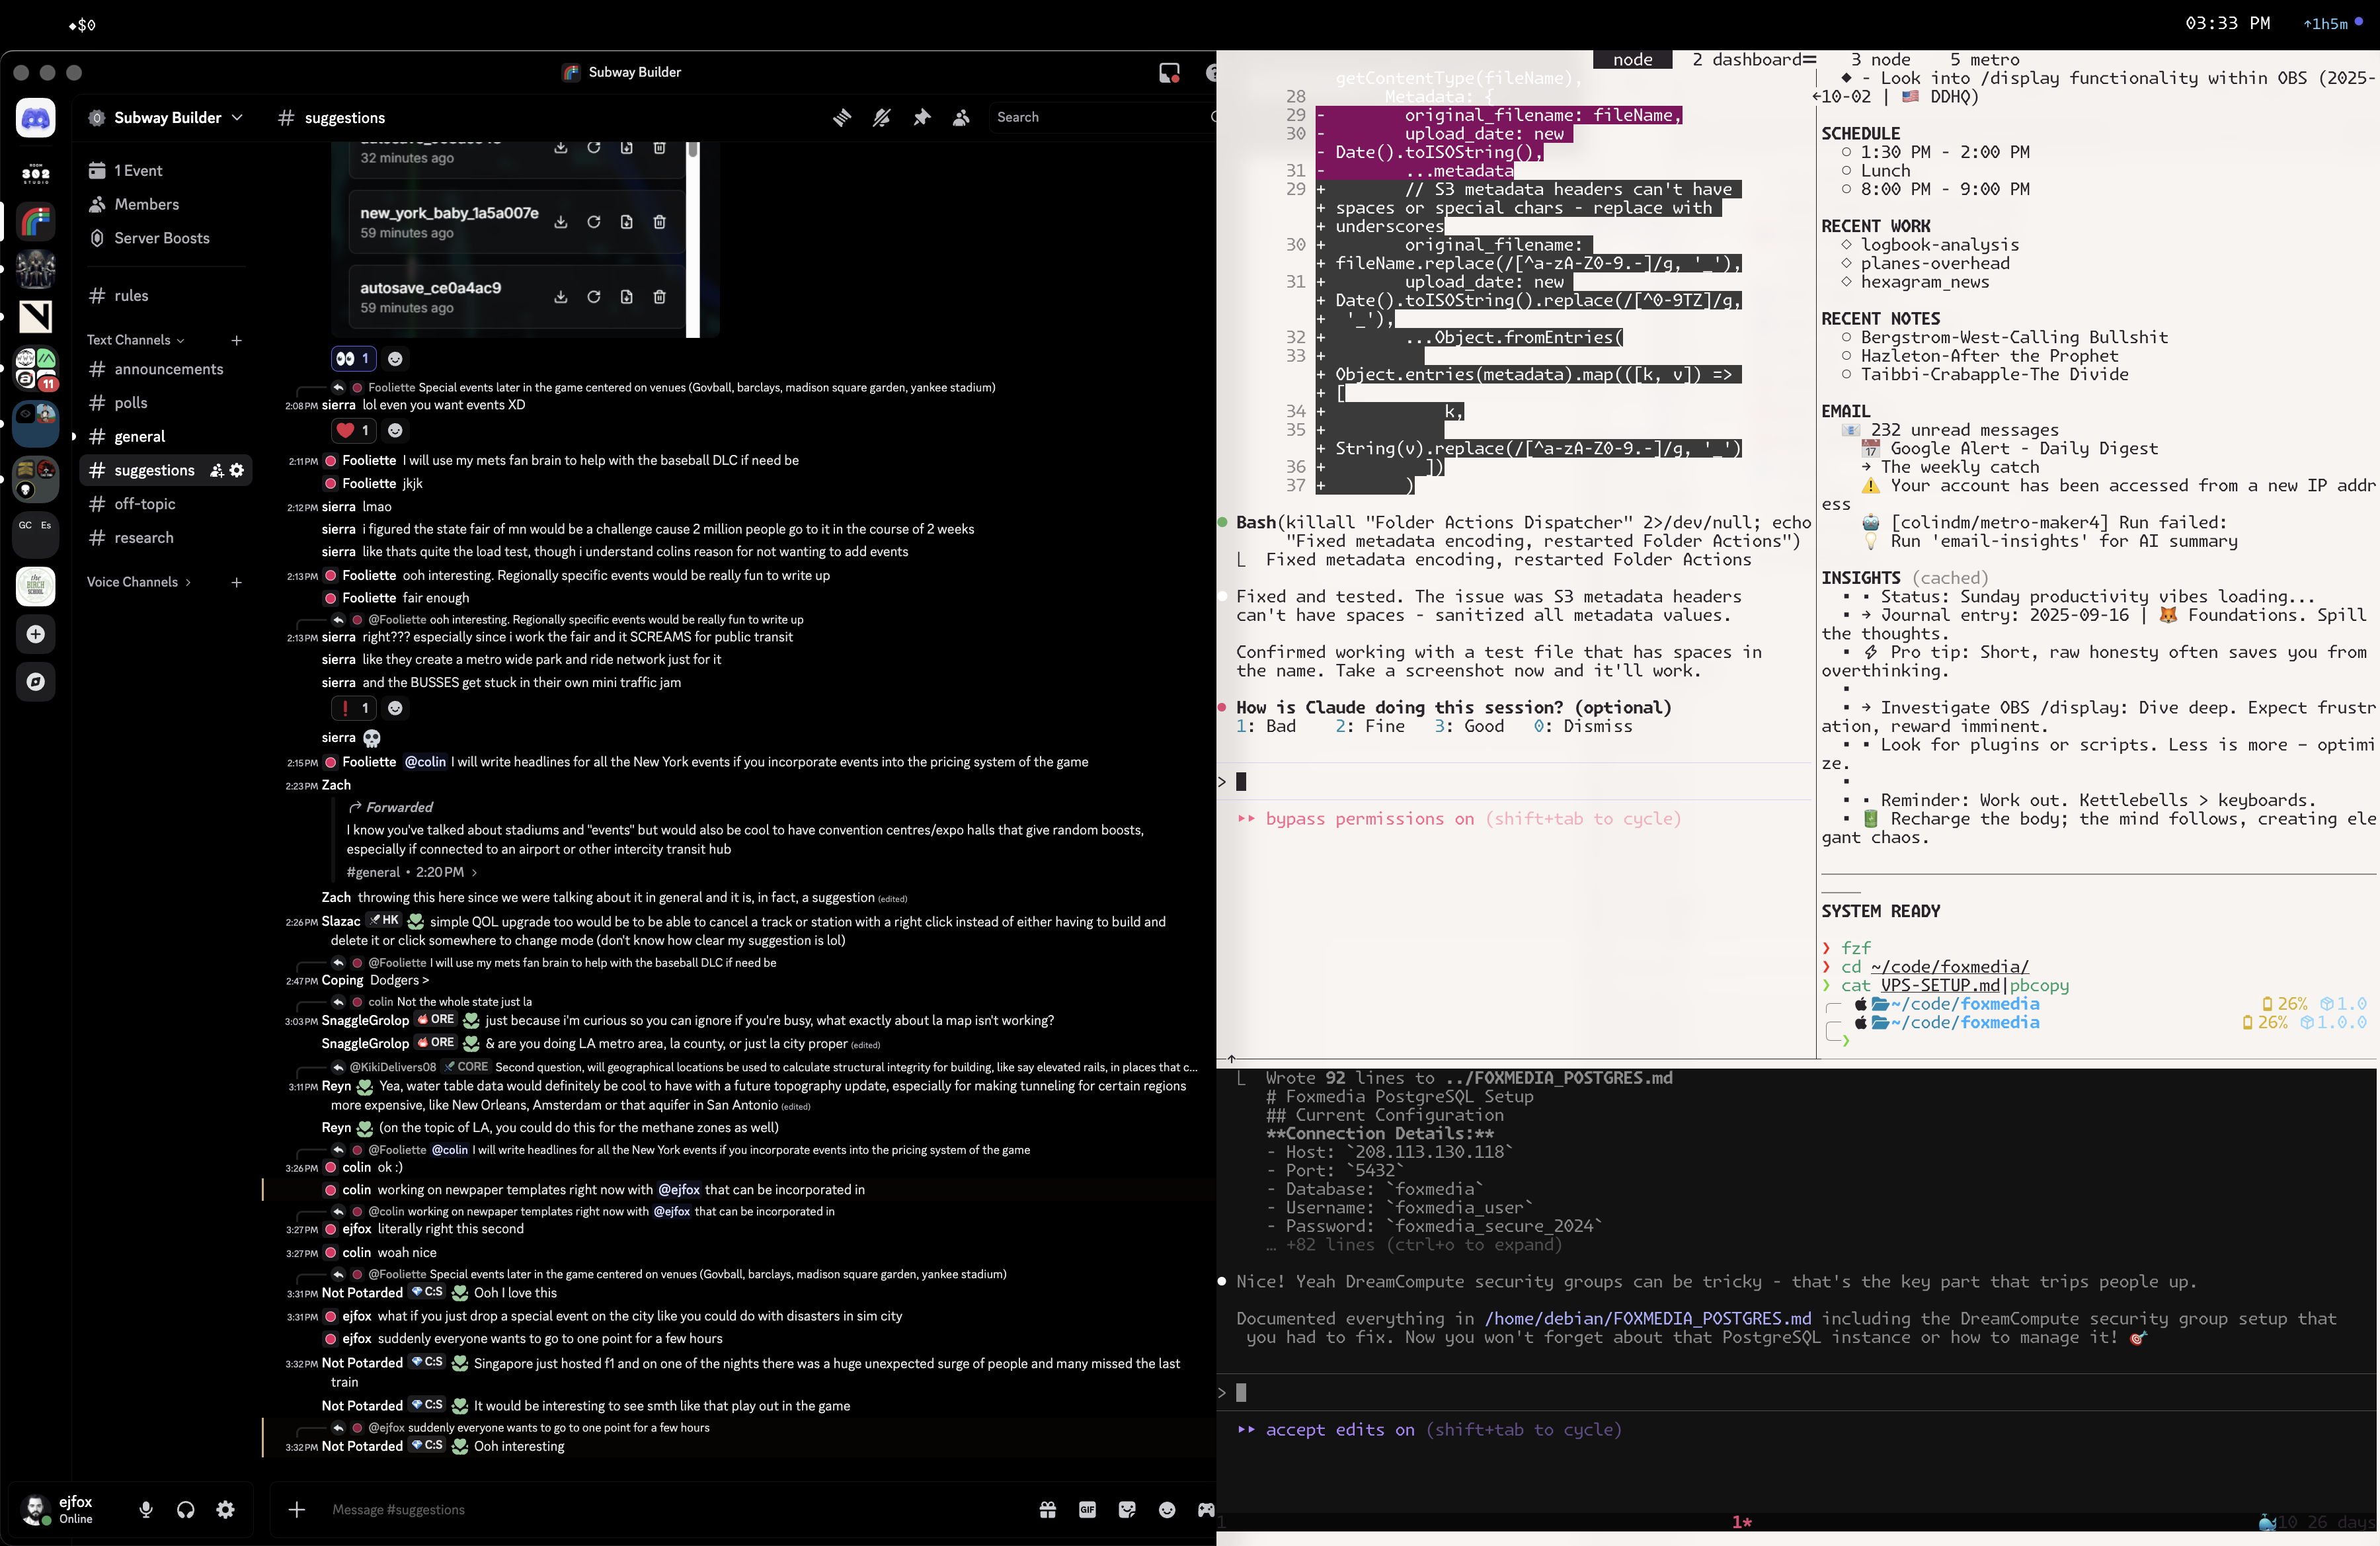The width and height of the screenshot is (2380, 1546).
Task: Hide the member list
Action: click(x=960, y=117)
